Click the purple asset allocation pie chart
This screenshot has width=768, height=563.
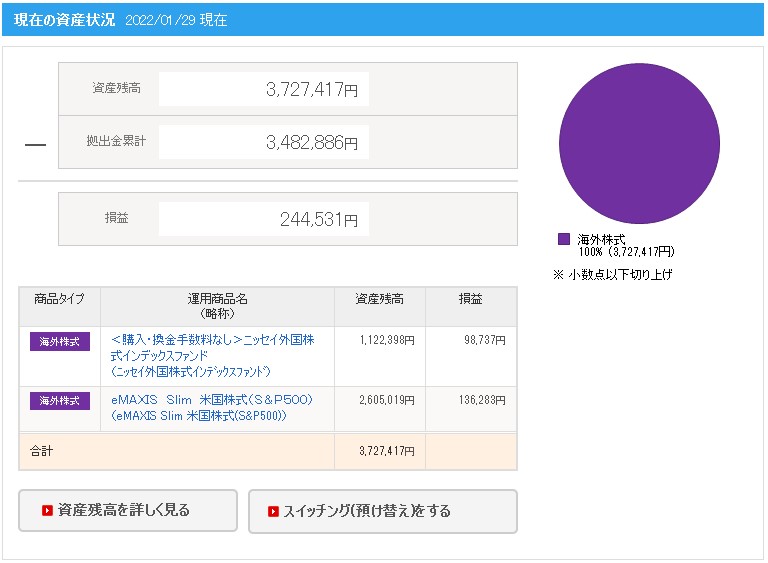639,144
